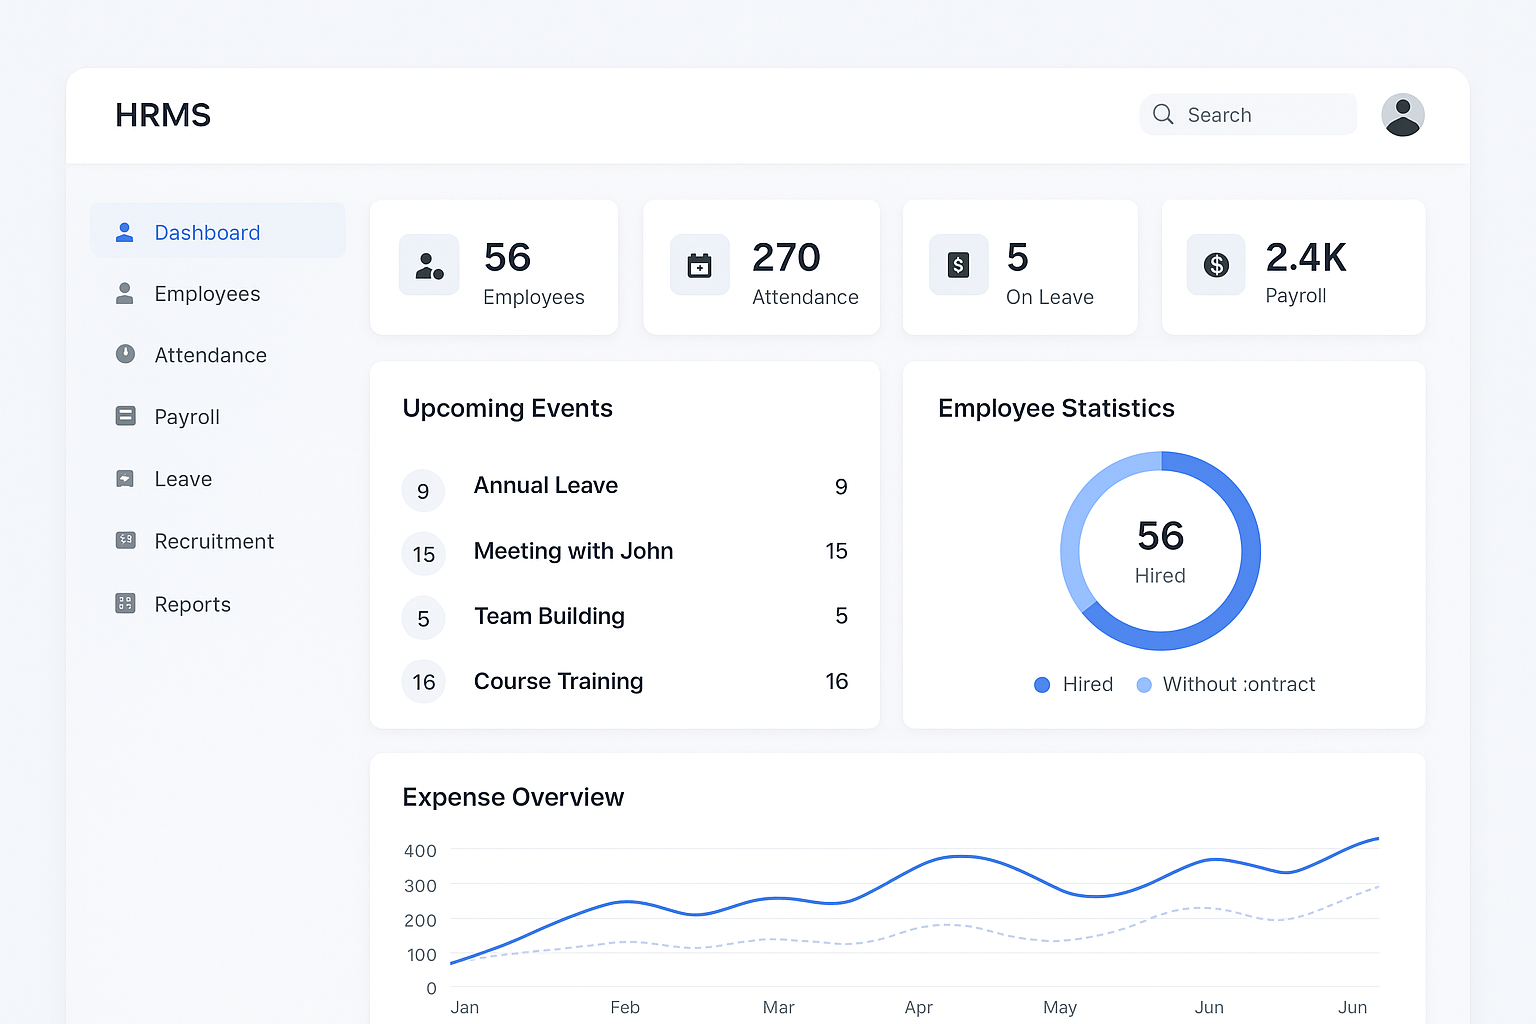
Task: Click the Payroll card dollar coin icon
Action: 1216,265
